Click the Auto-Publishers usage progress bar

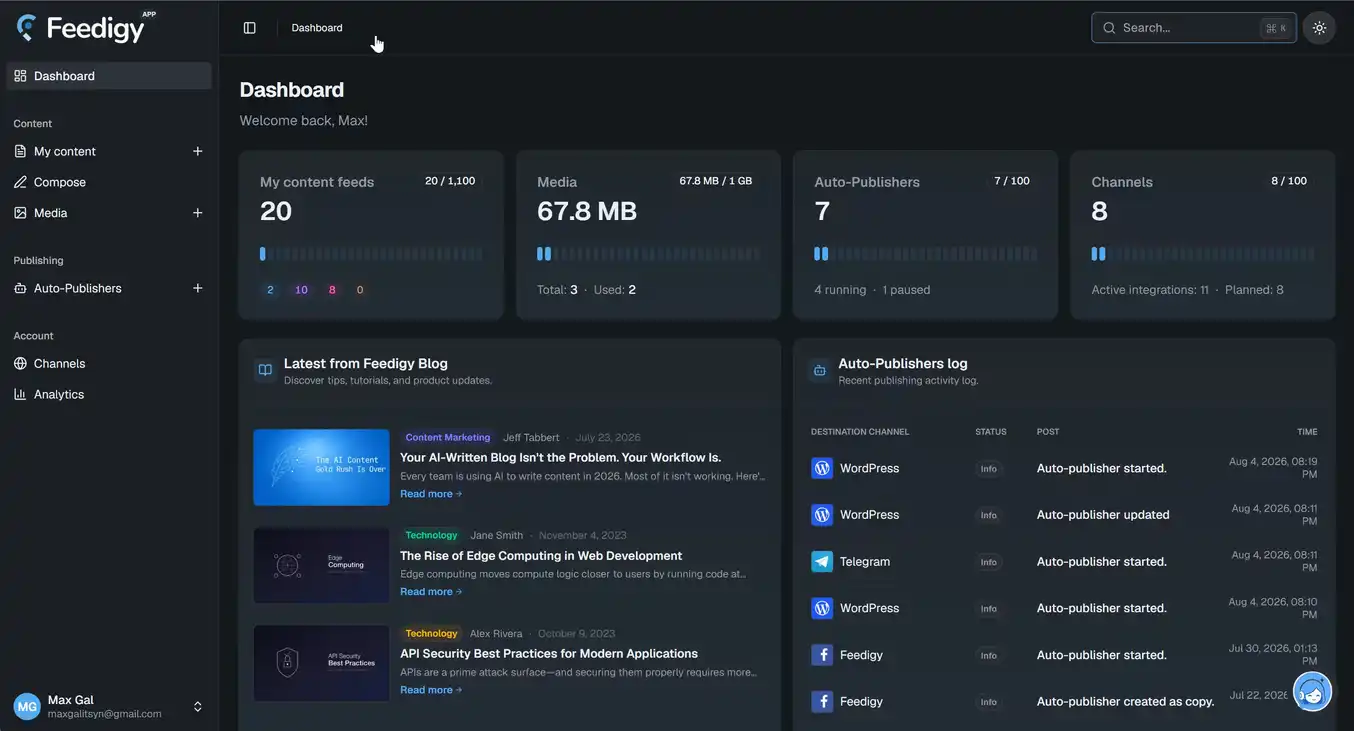(925, 254)
